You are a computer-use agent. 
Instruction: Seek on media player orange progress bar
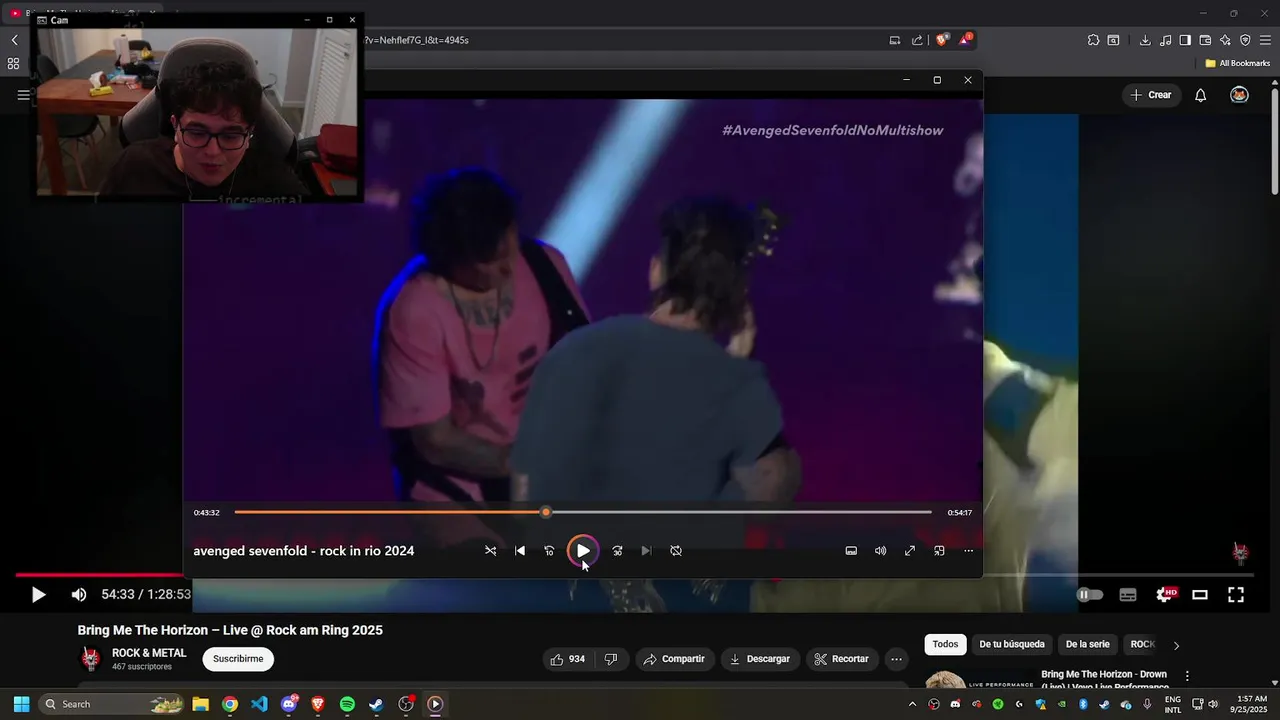point(583,512)
